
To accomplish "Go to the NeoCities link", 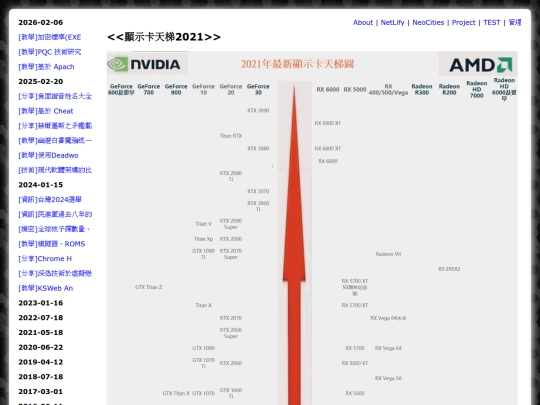I will (428, 22).
